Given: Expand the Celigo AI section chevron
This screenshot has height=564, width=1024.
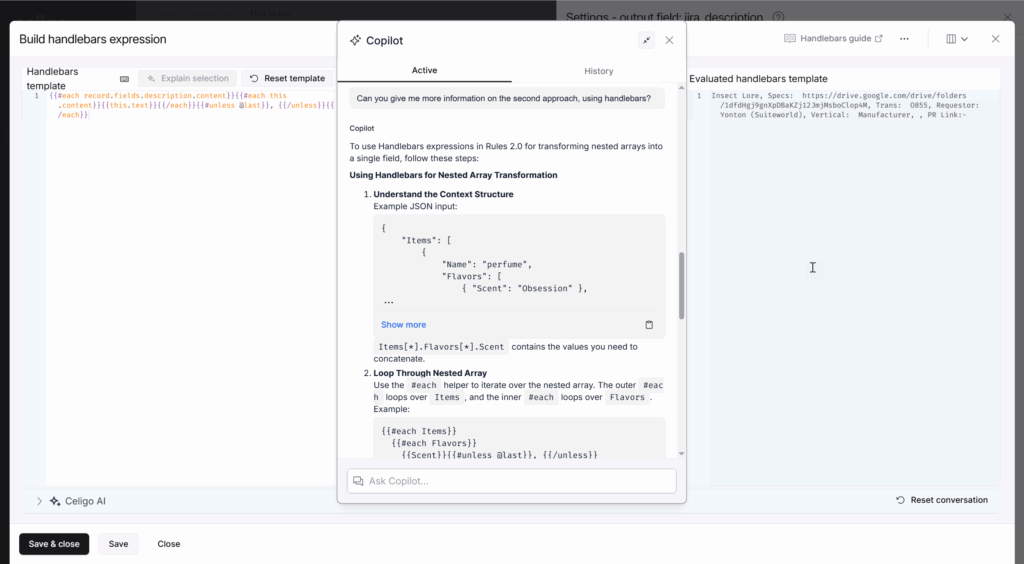Looking at the screenshot, I should click(39, 501).
